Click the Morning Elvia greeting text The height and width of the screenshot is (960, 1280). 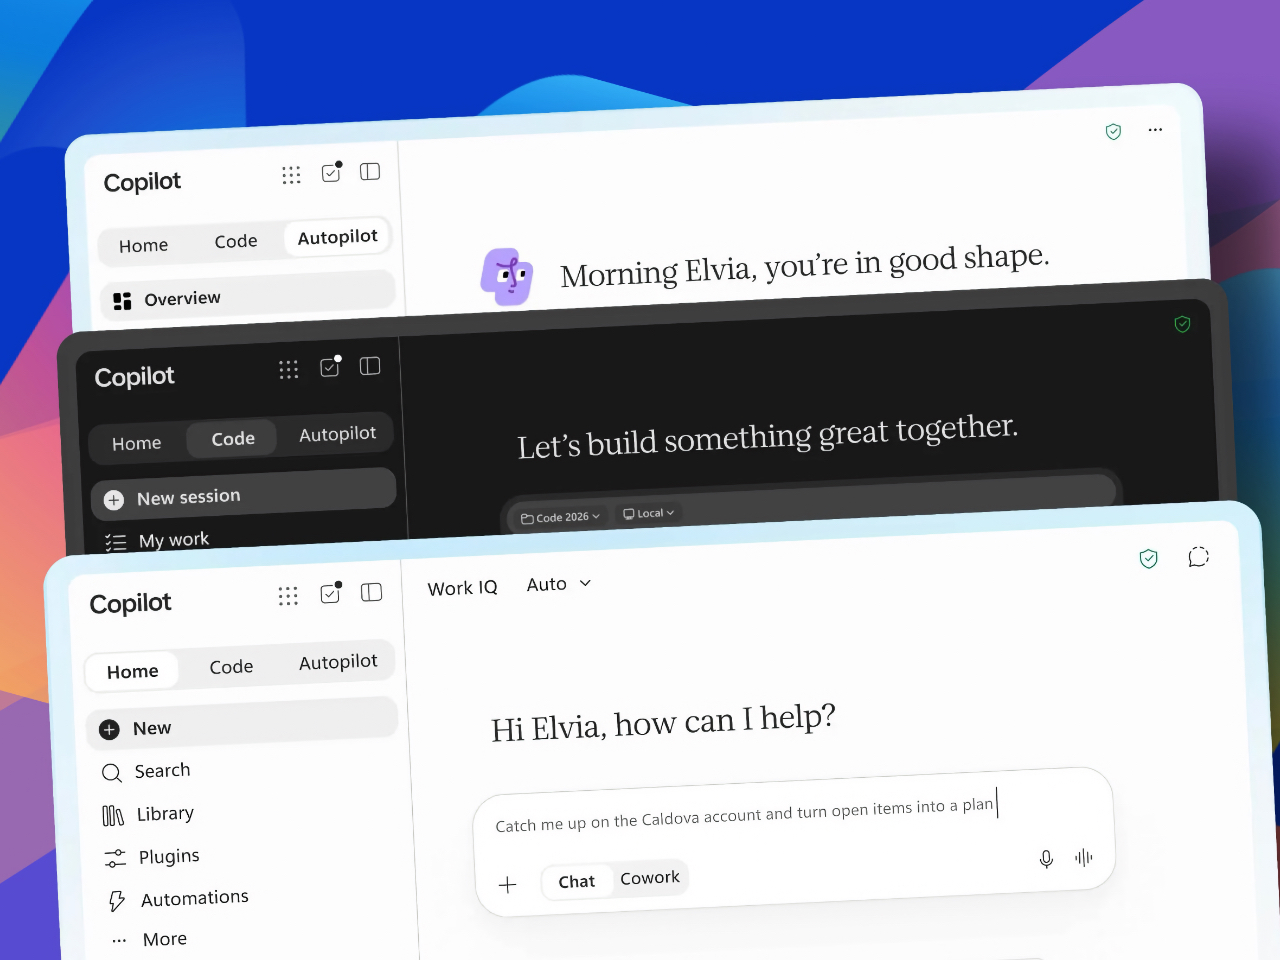coord(805,265)
